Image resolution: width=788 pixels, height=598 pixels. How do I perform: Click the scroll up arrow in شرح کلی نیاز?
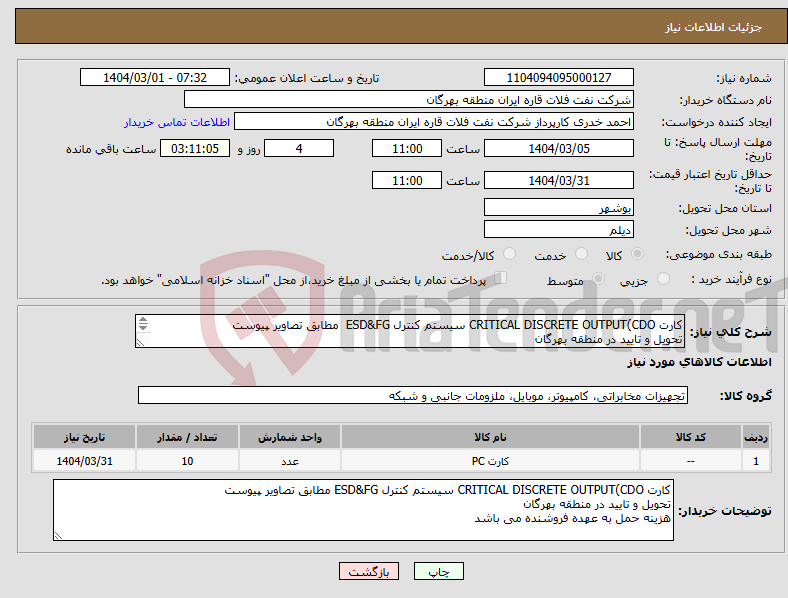point(143,320)
